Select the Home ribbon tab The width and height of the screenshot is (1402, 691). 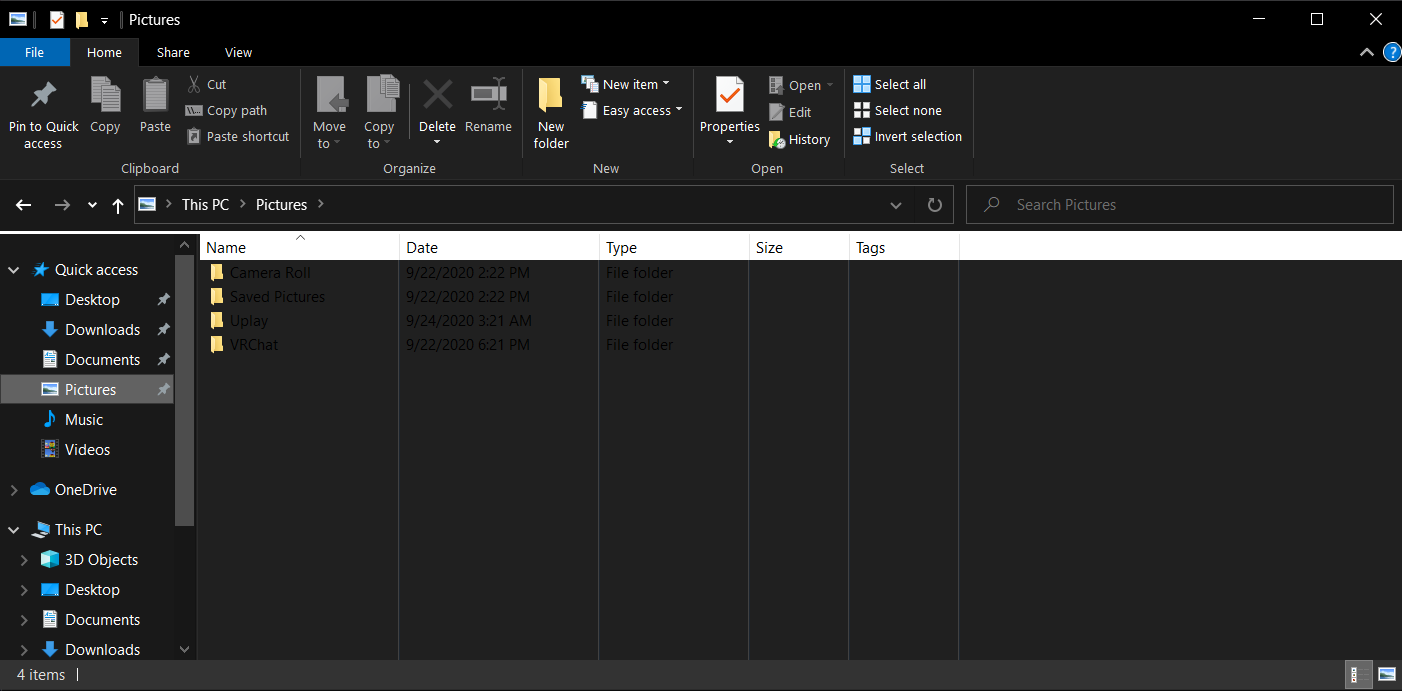pos(104,53)
